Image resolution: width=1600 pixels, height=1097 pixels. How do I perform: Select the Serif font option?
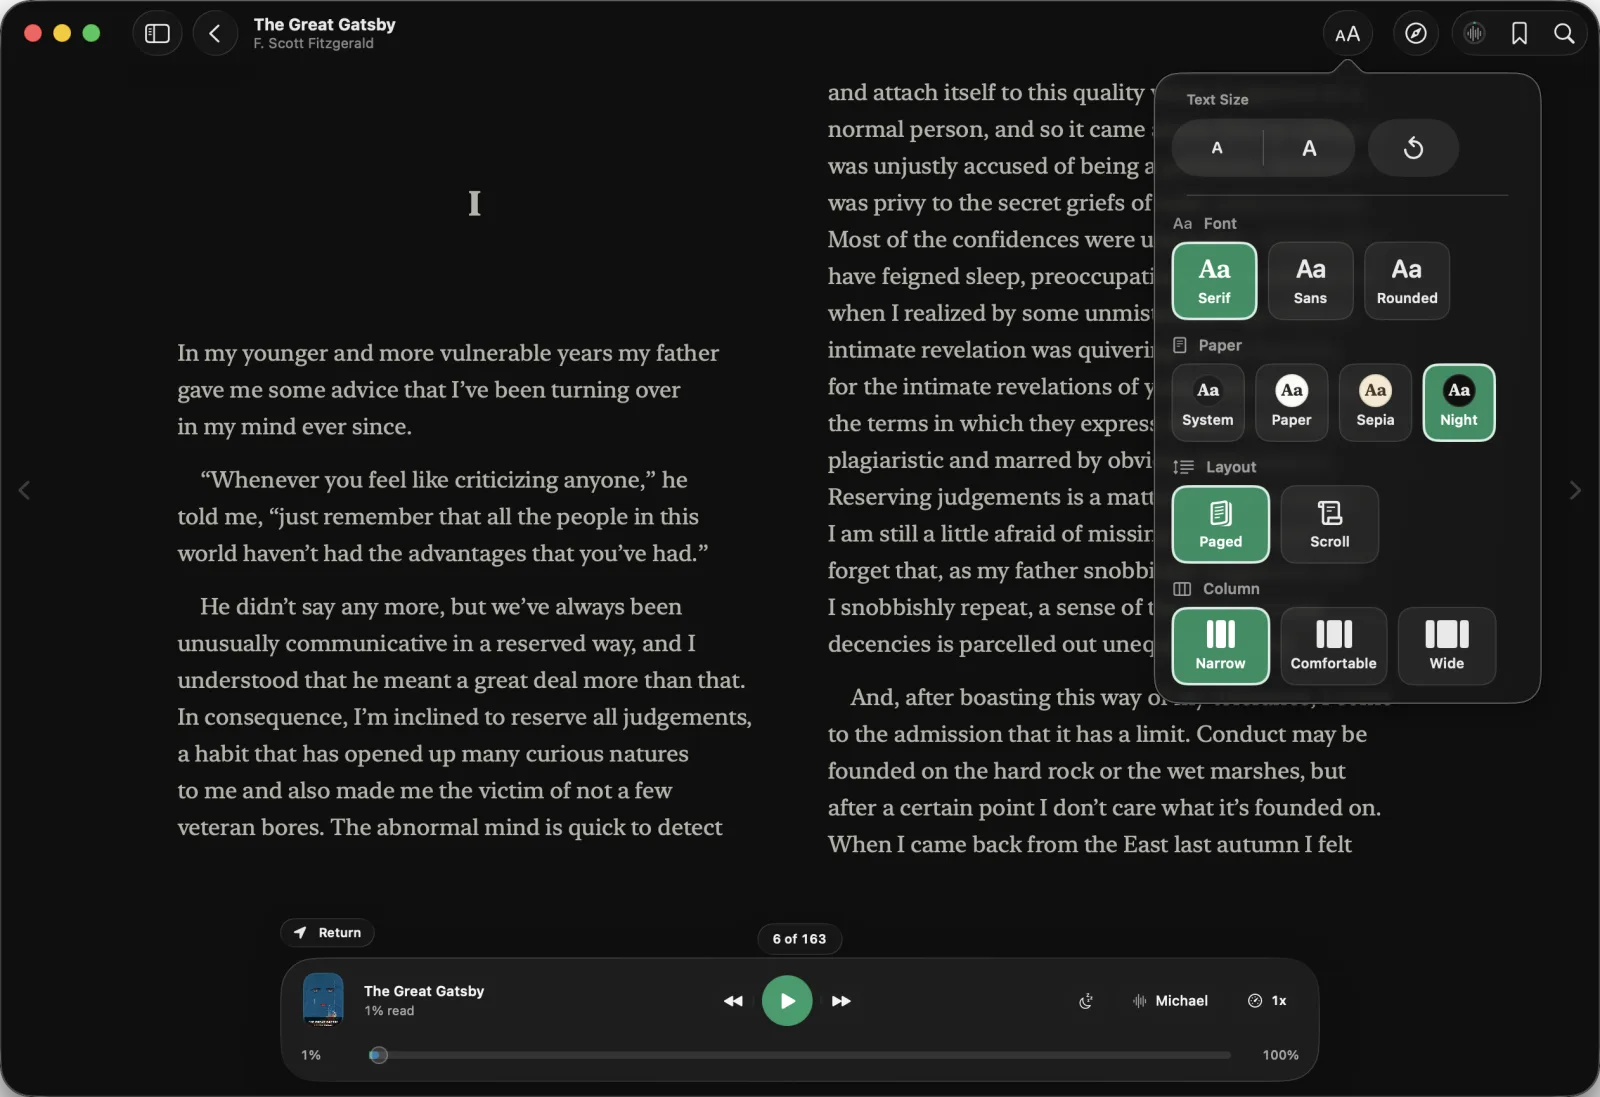(x=1214, y=281)
